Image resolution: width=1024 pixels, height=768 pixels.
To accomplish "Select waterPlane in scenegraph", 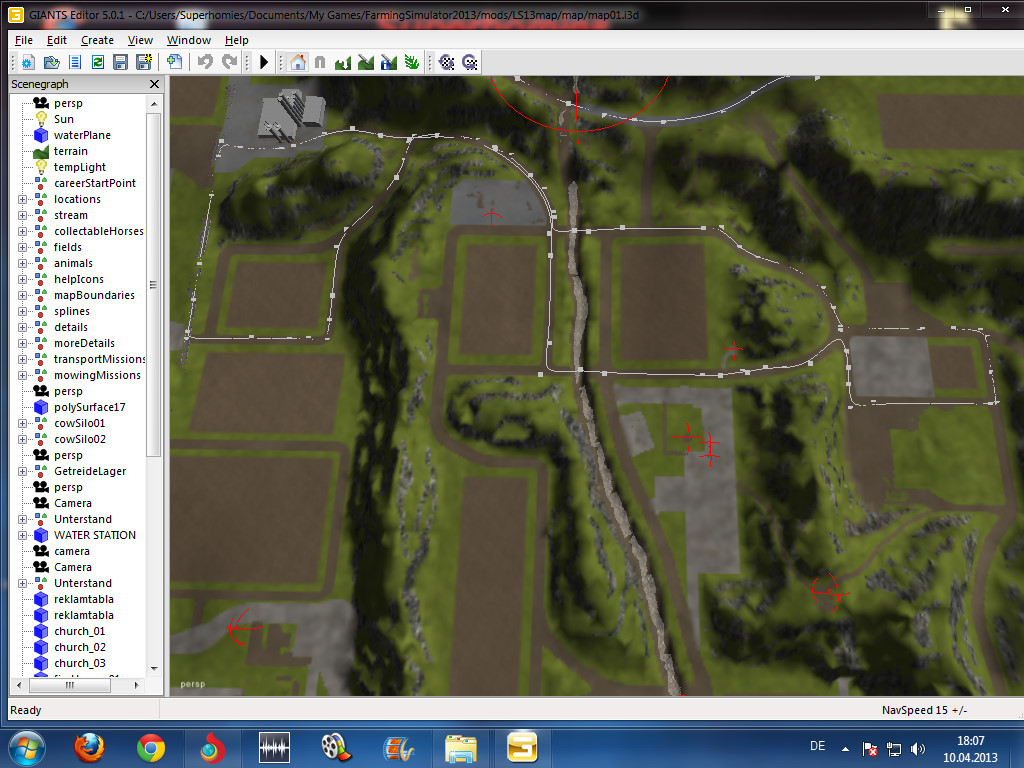I will tap(82, 135).
